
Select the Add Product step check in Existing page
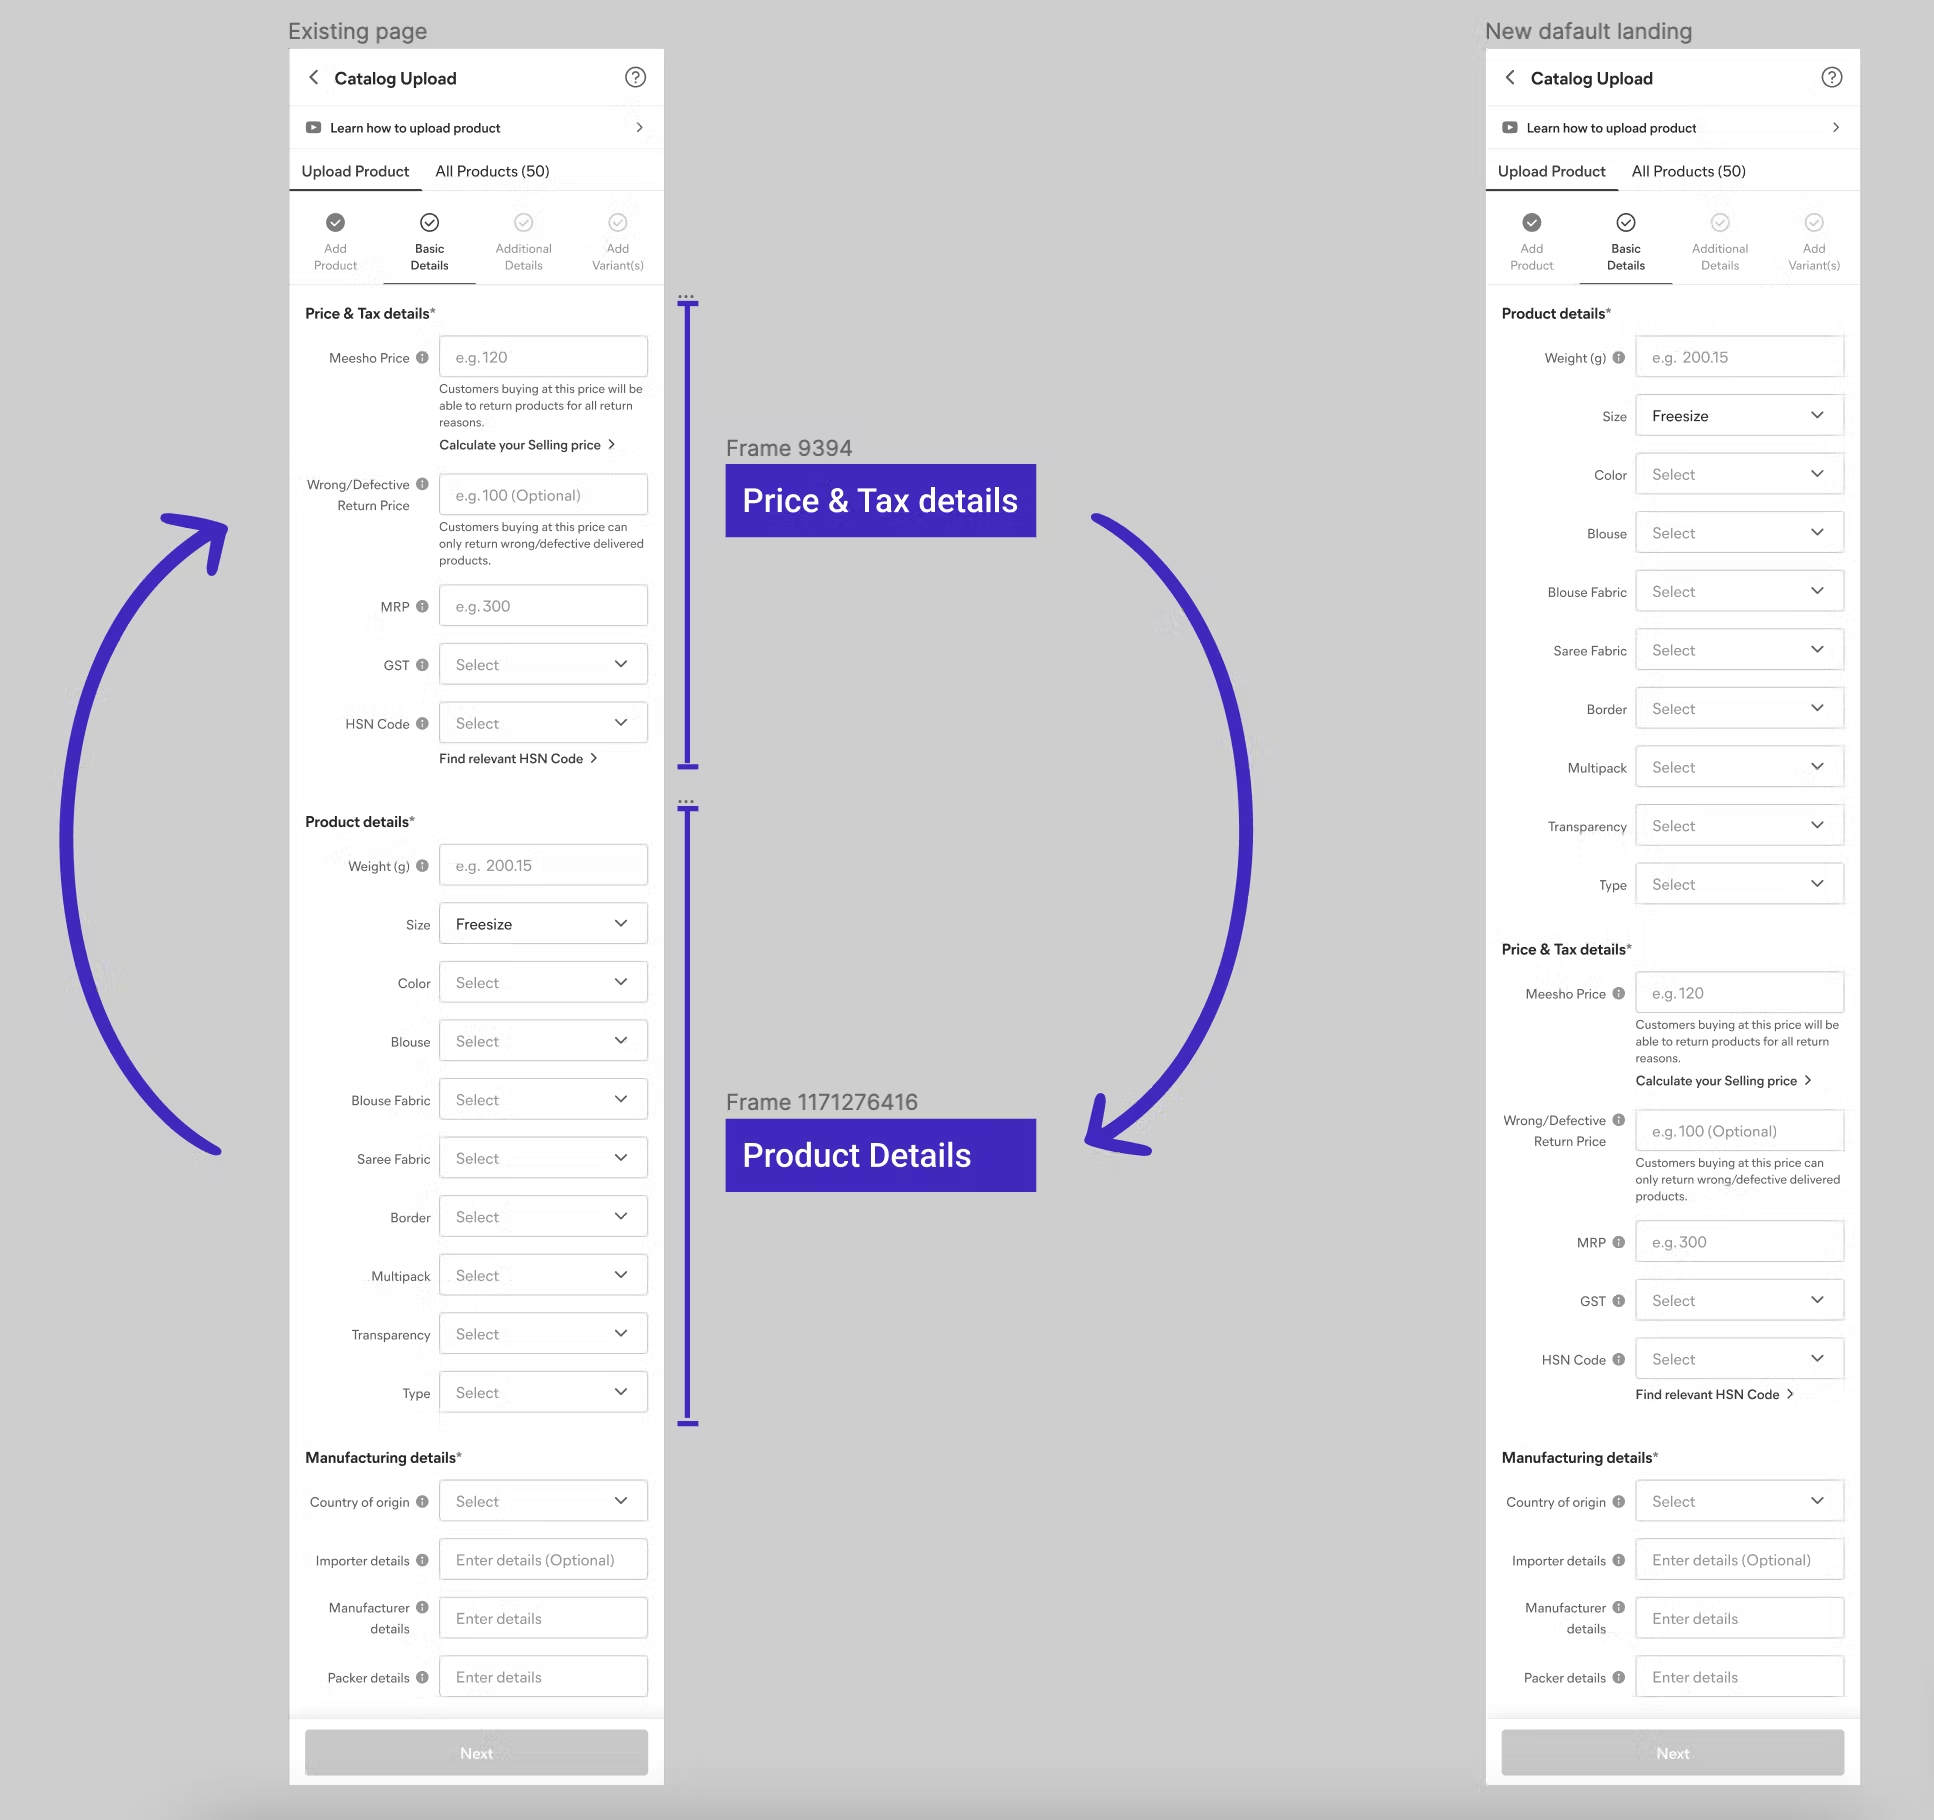pyautogui.click(x=335, y=223)
